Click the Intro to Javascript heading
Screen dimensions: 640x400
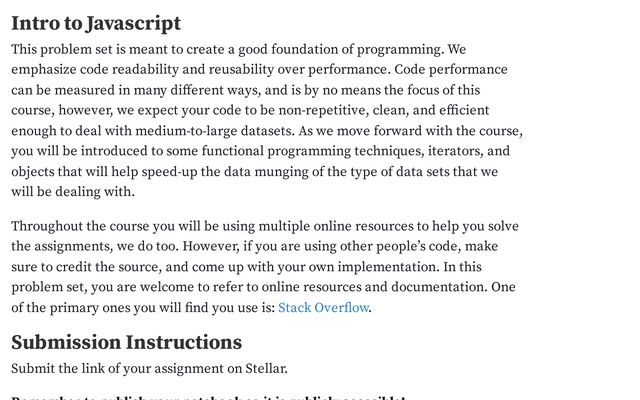(x=96, y=23)
